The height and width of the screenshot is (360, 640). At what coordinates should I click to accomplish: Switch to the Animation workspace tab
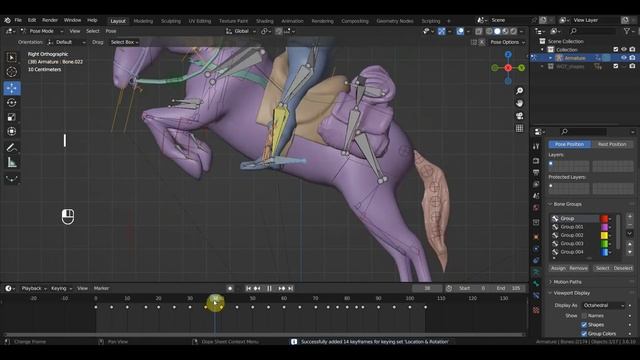[x=292, y=21]
